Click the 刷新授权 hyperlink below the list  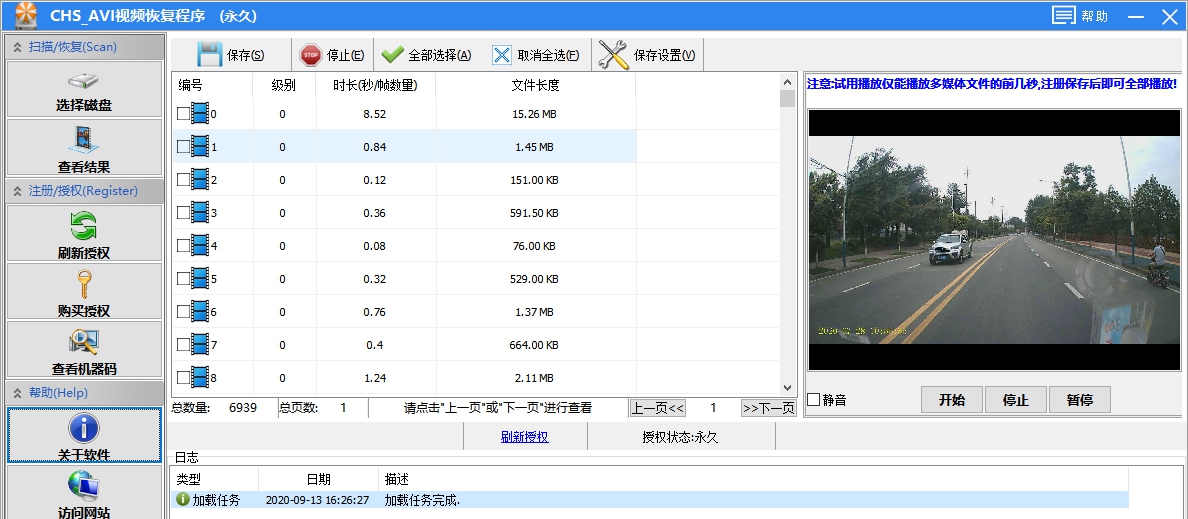tap(524, 437)
